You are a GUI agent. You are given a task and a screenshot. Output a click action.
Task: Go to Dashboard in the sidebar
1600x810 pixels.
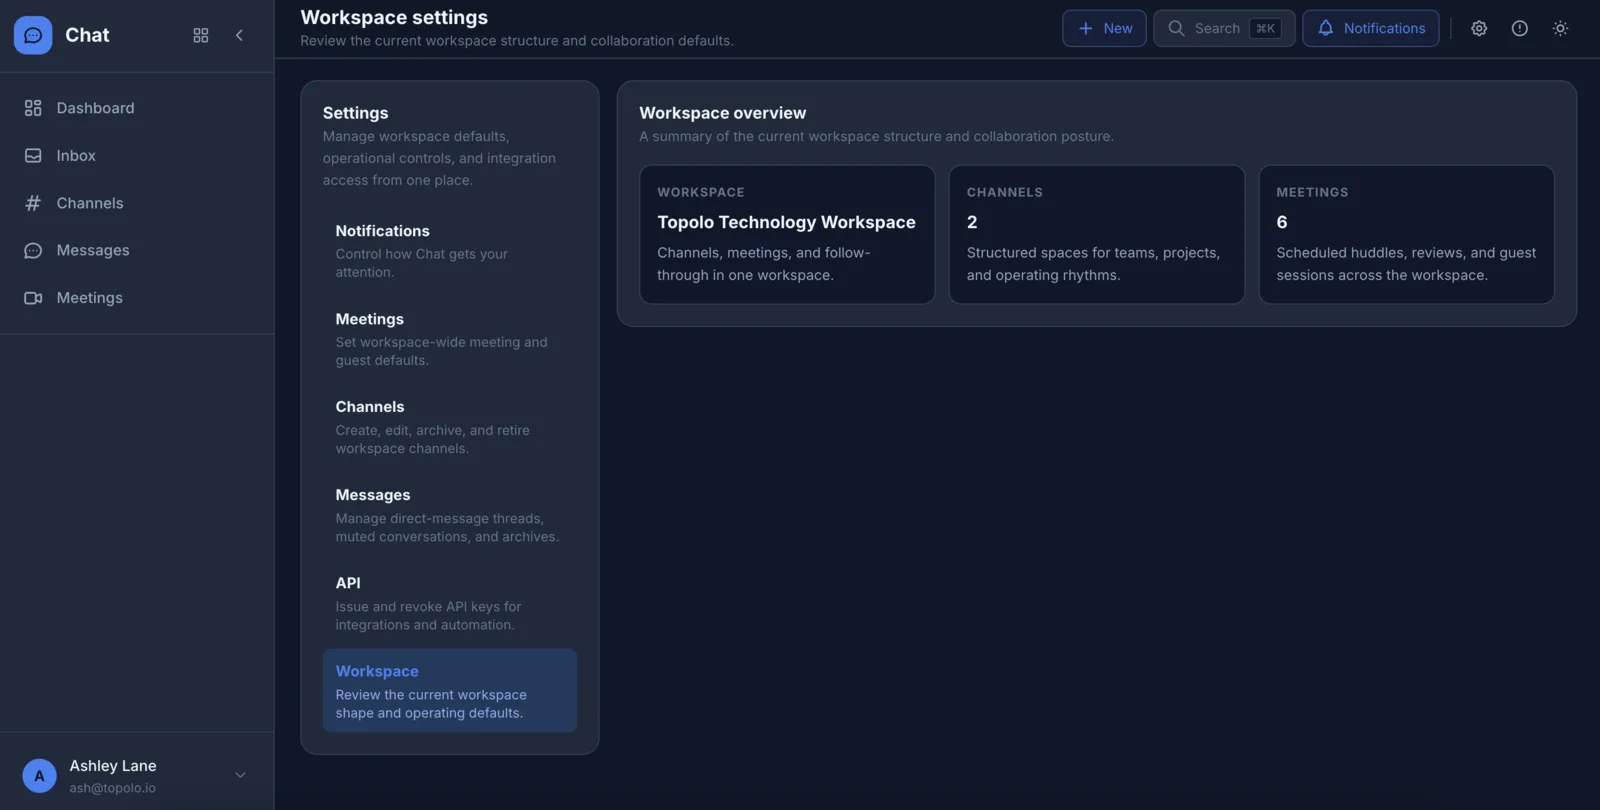pyautogui.click(x=95, y=108)
